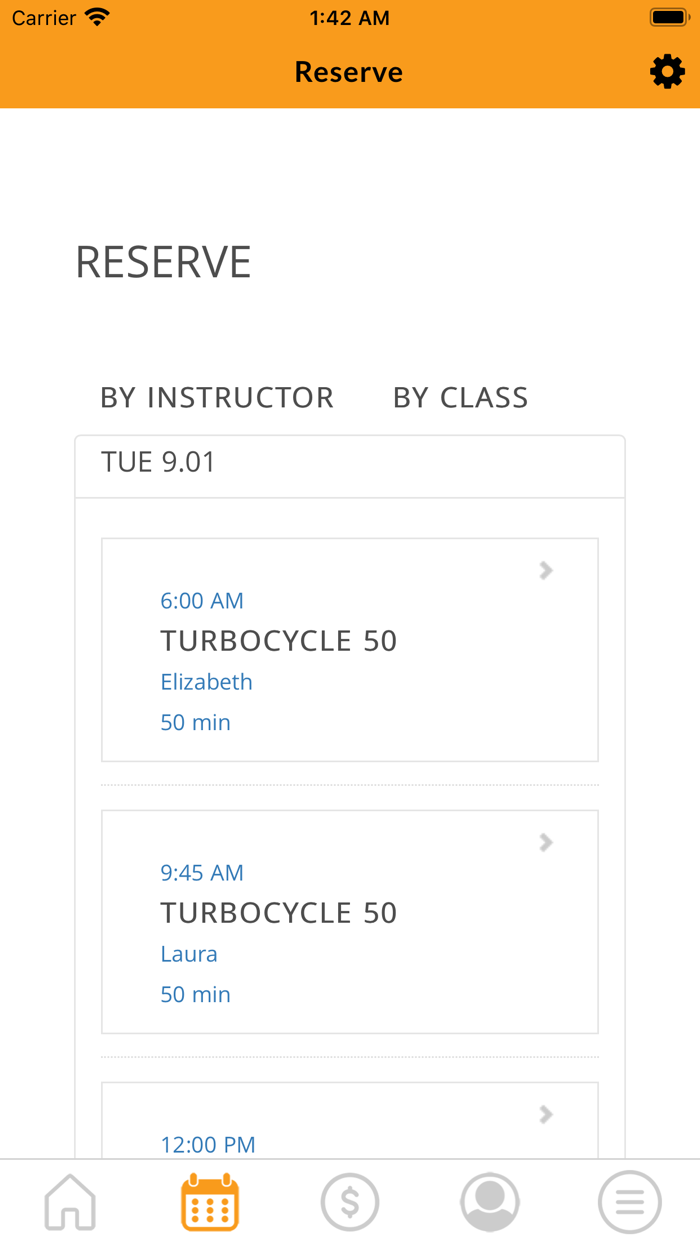Image resolution: width=700 pixels, height=1244 pixels.
Task: Switch to the BY CLASS tab
Action: coord(461,397)
